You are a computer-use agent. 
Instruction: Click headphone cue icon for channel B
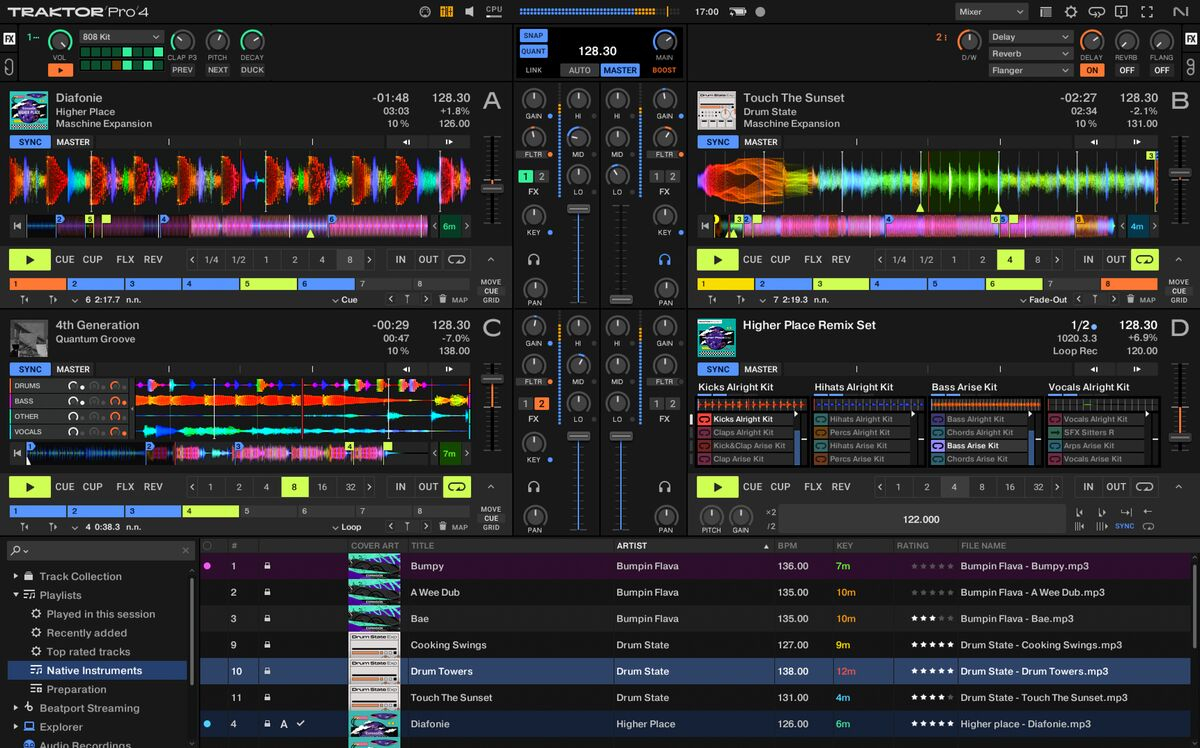[x=665, y=260]
